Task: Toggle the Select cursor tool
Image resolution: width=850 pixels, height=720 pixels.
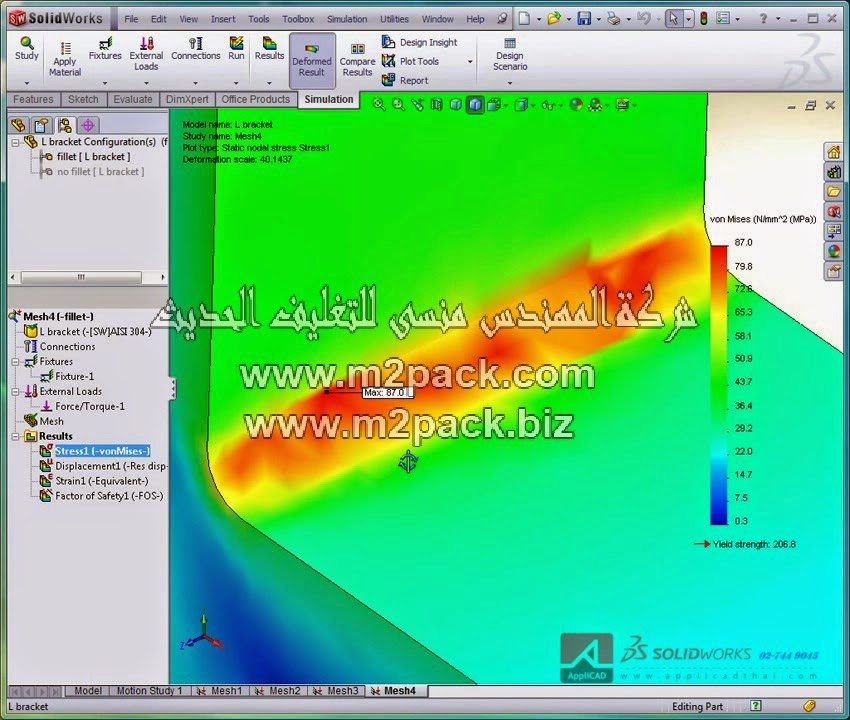Action: (673, 19)
